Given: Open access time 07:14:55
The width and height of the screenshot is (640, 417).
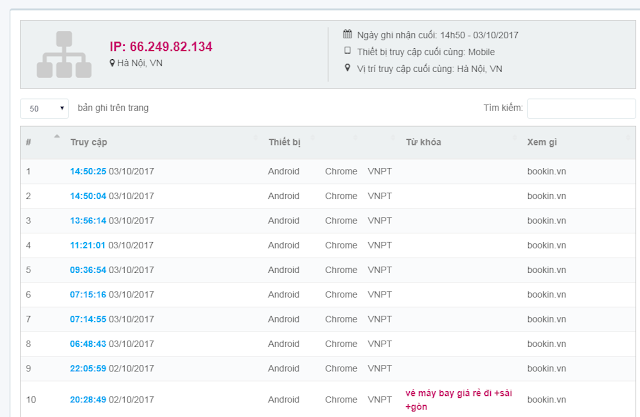Looking at the screenshot, I should point(88,319).
